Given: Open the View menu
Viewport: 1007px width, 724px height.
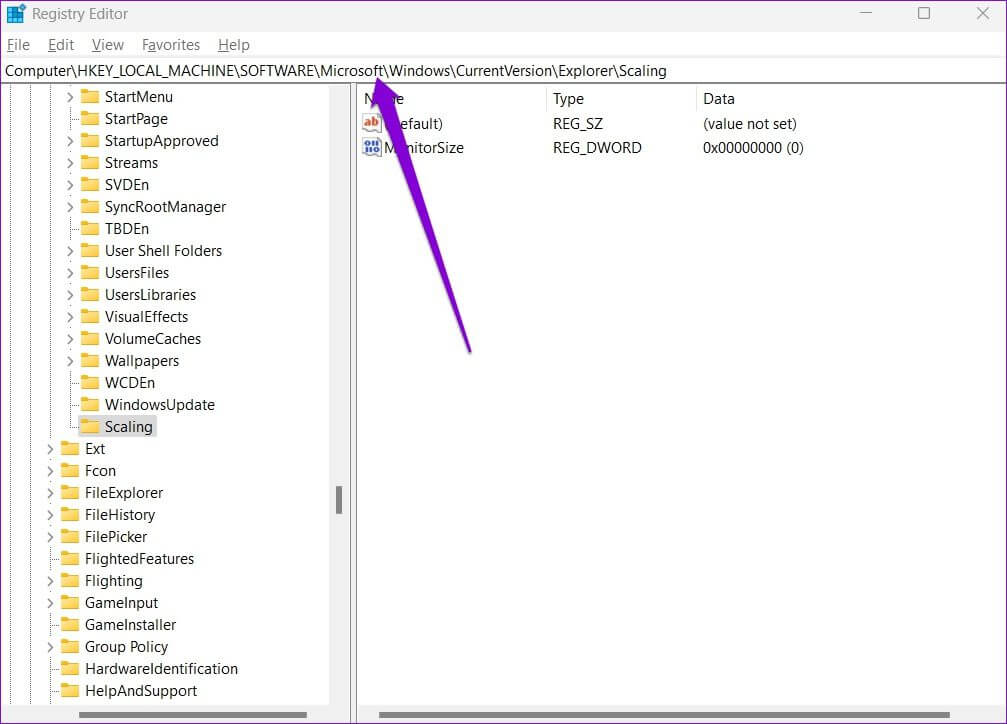Looking at the screenshot, I should tap(107, 45).
